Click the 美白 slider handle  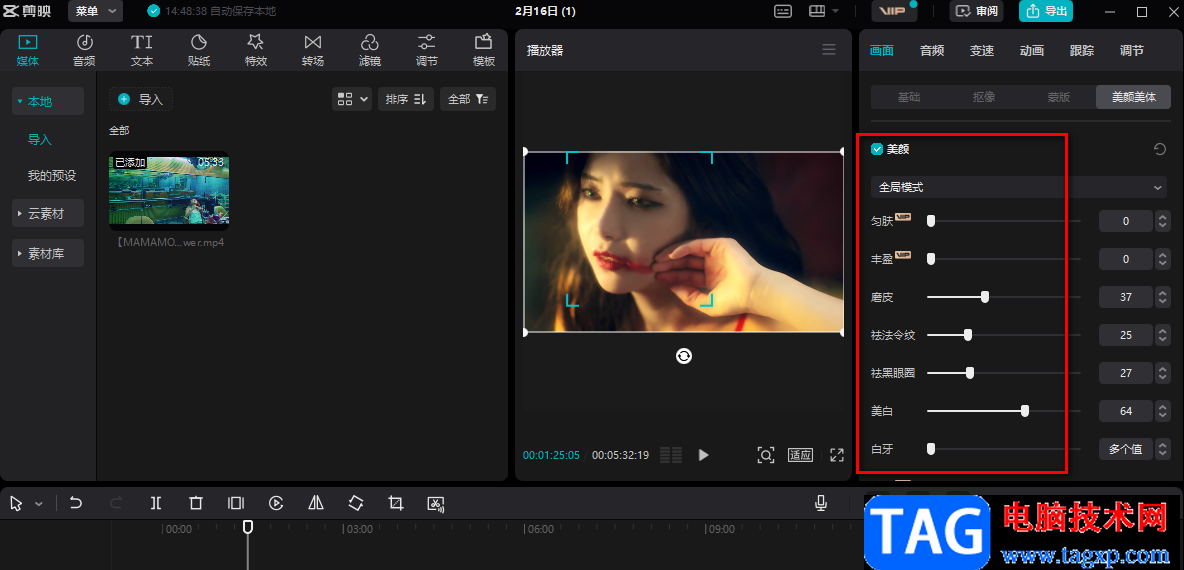1025,411
